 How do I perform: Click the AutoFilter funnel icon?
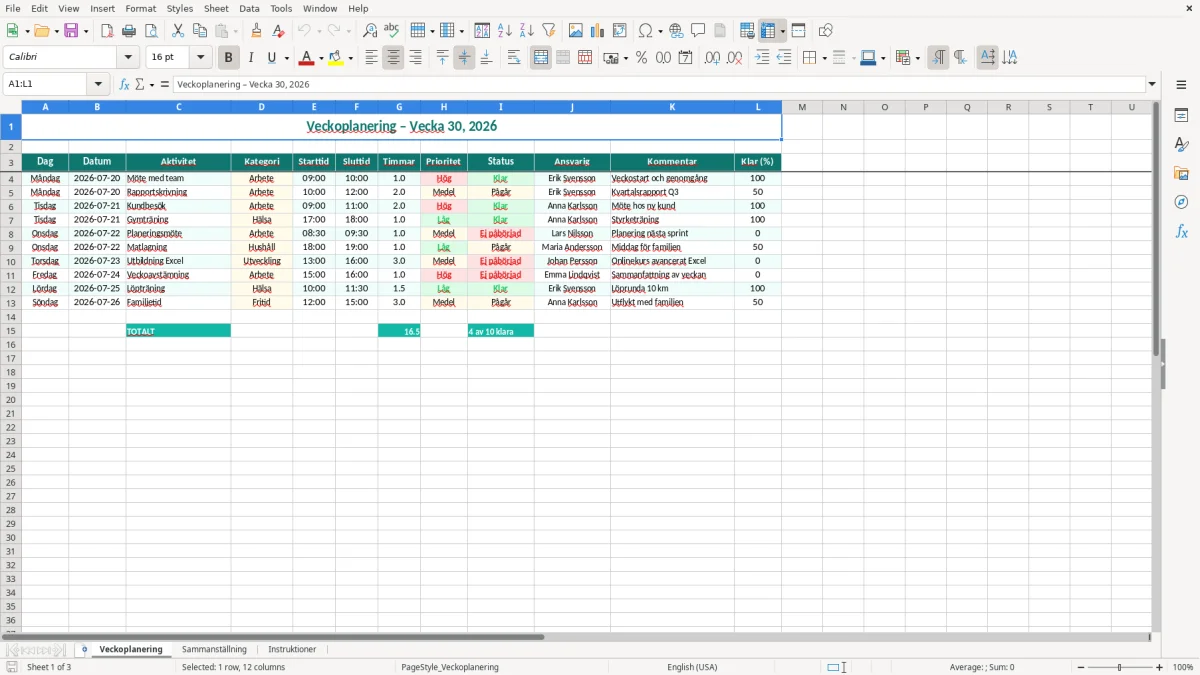[x=549, y=31]
